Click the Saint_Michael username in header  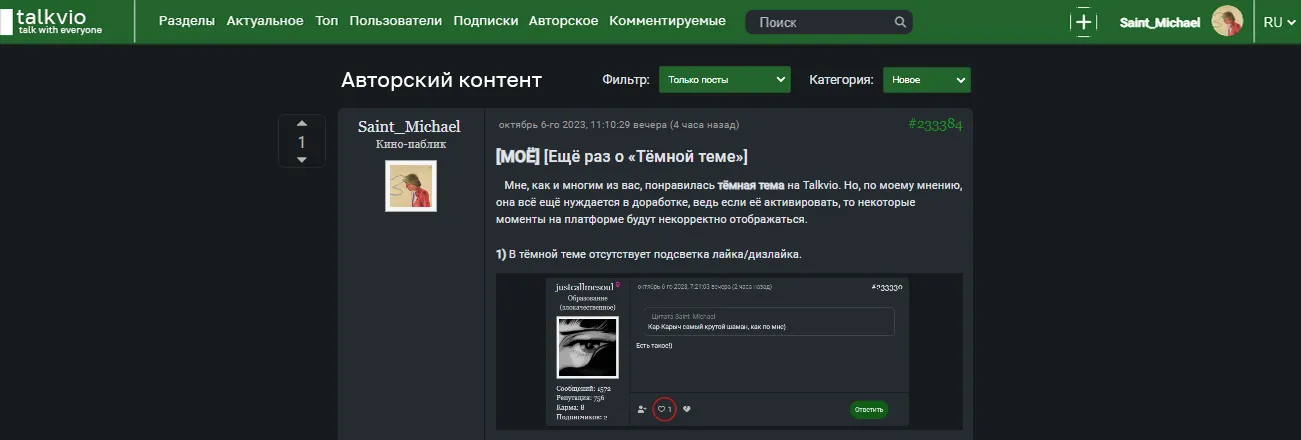click(x=1160, y=22)
